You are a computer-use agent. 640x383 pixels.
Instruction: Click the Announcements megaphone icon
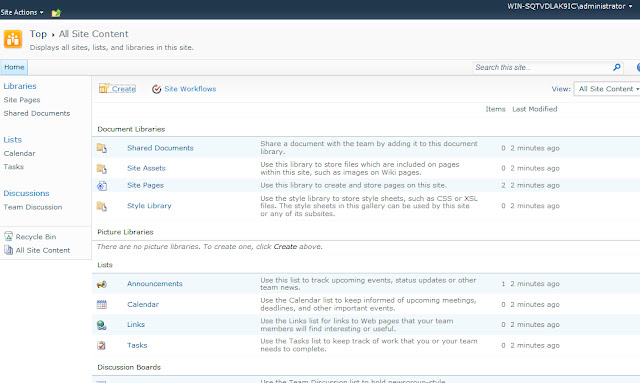click(x=102, y=284)
